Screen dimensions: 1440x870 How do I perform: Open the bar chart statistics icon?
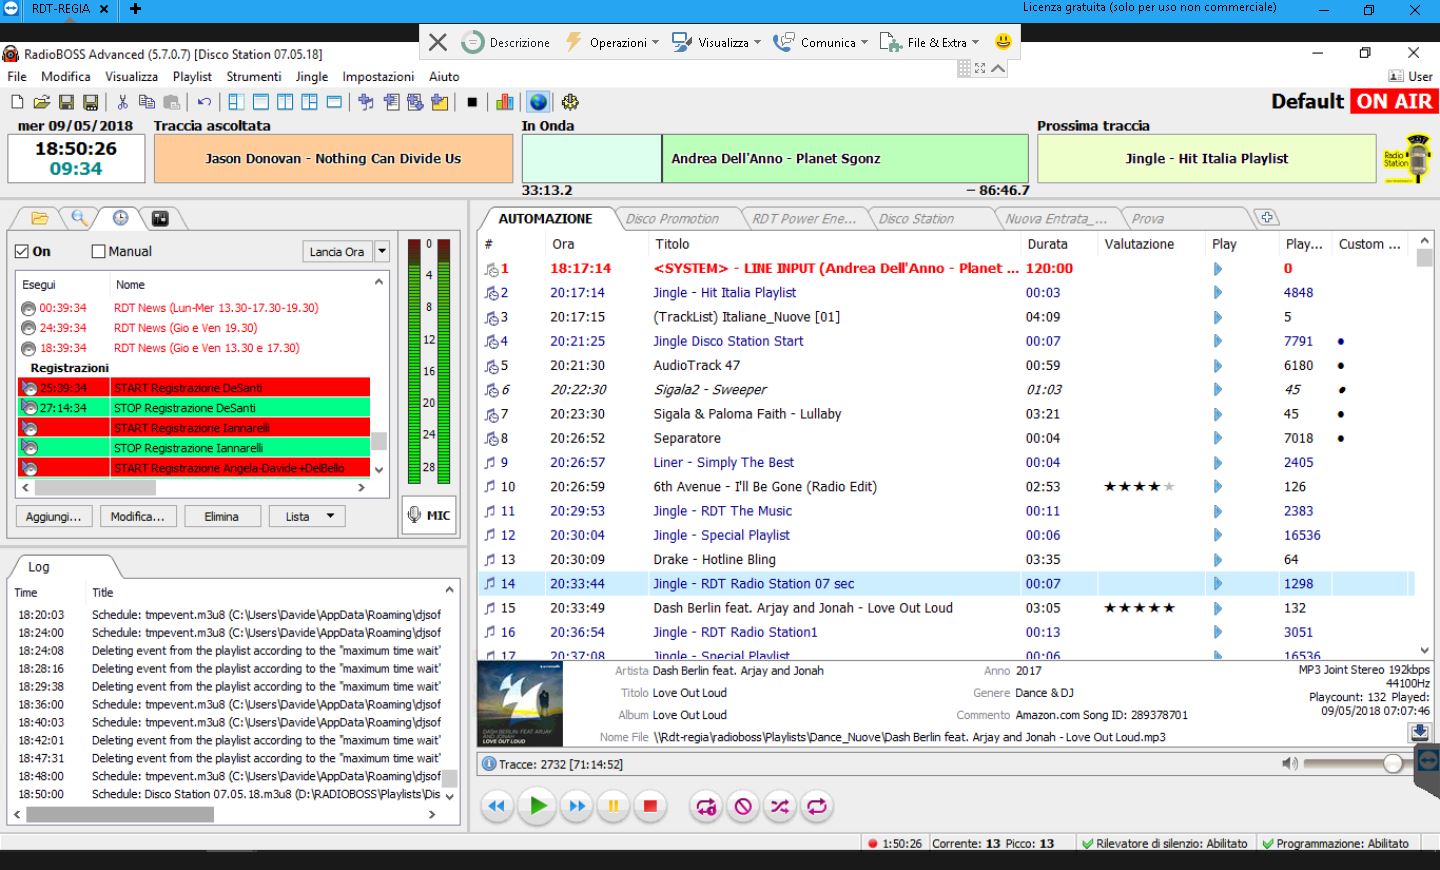point(504,102)
